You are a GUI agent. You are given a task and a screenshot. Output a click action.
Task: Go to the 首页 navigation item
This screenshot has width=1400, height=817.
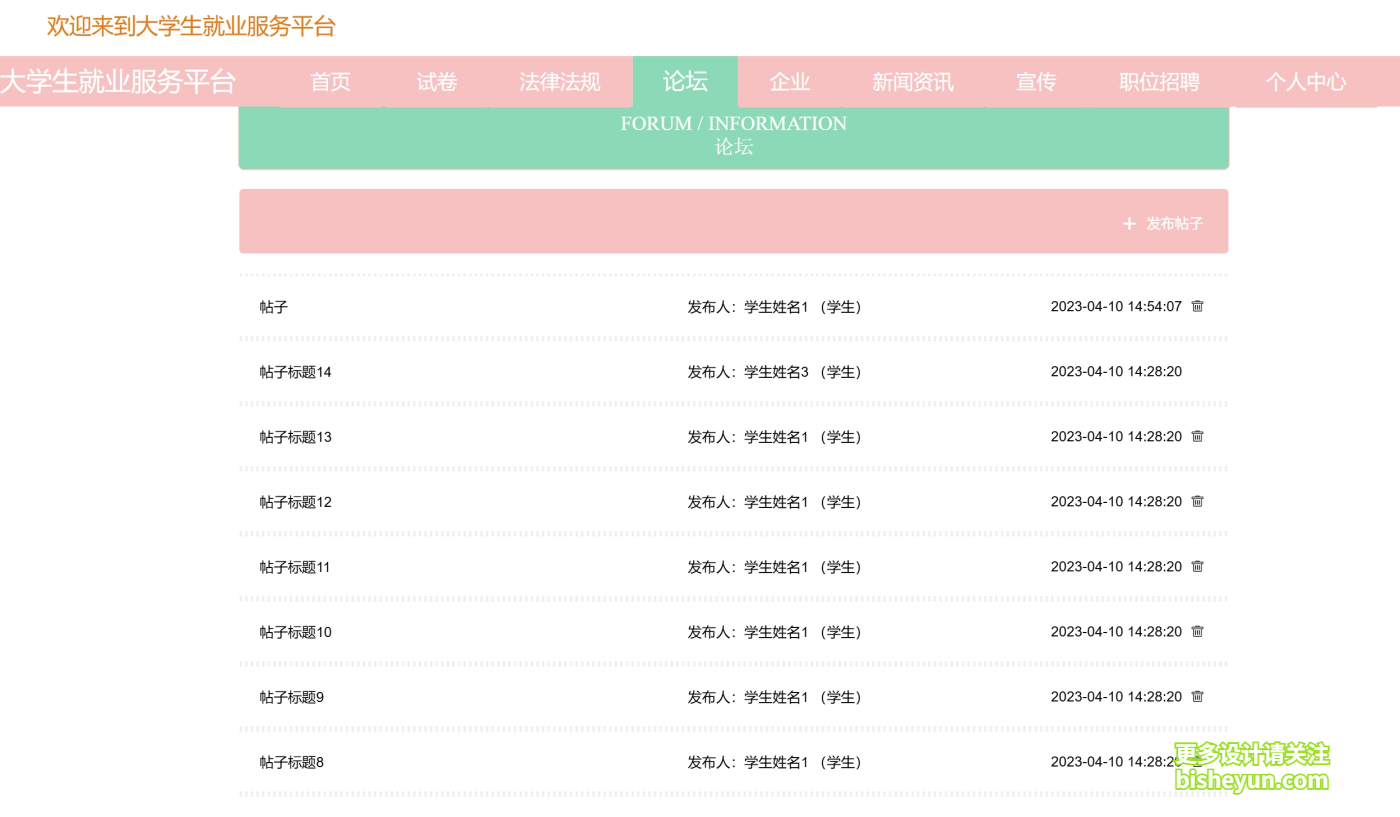coord(331,82)
